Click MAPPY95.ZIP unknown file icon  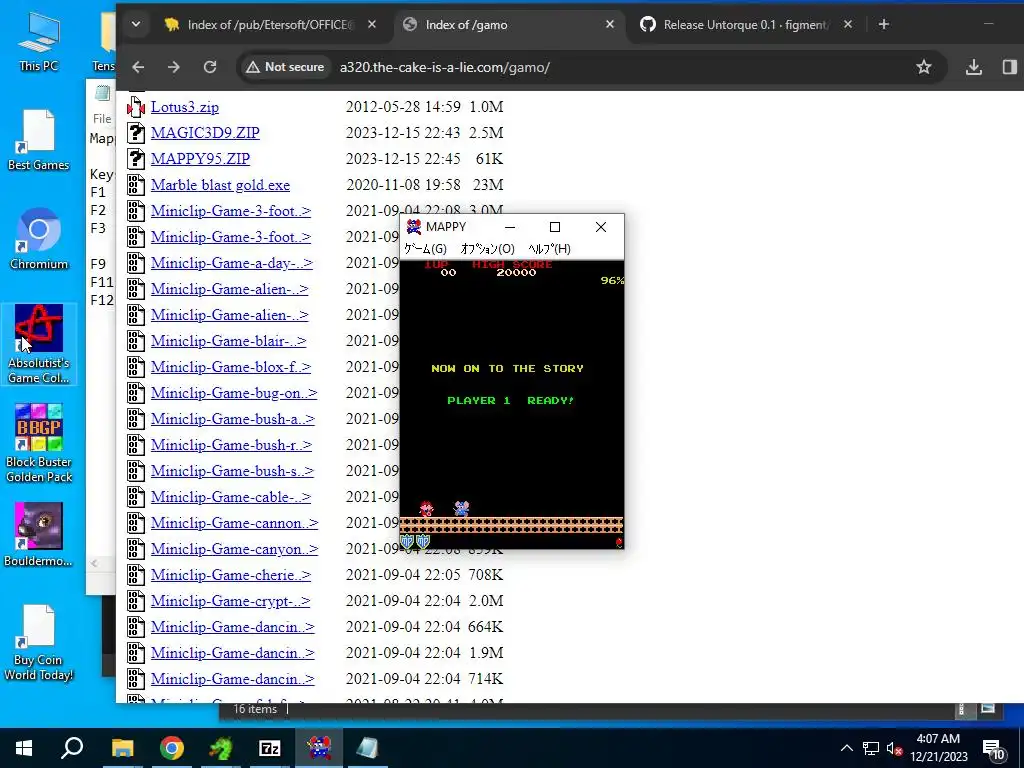pyautogui.click(x=136, y=159)
